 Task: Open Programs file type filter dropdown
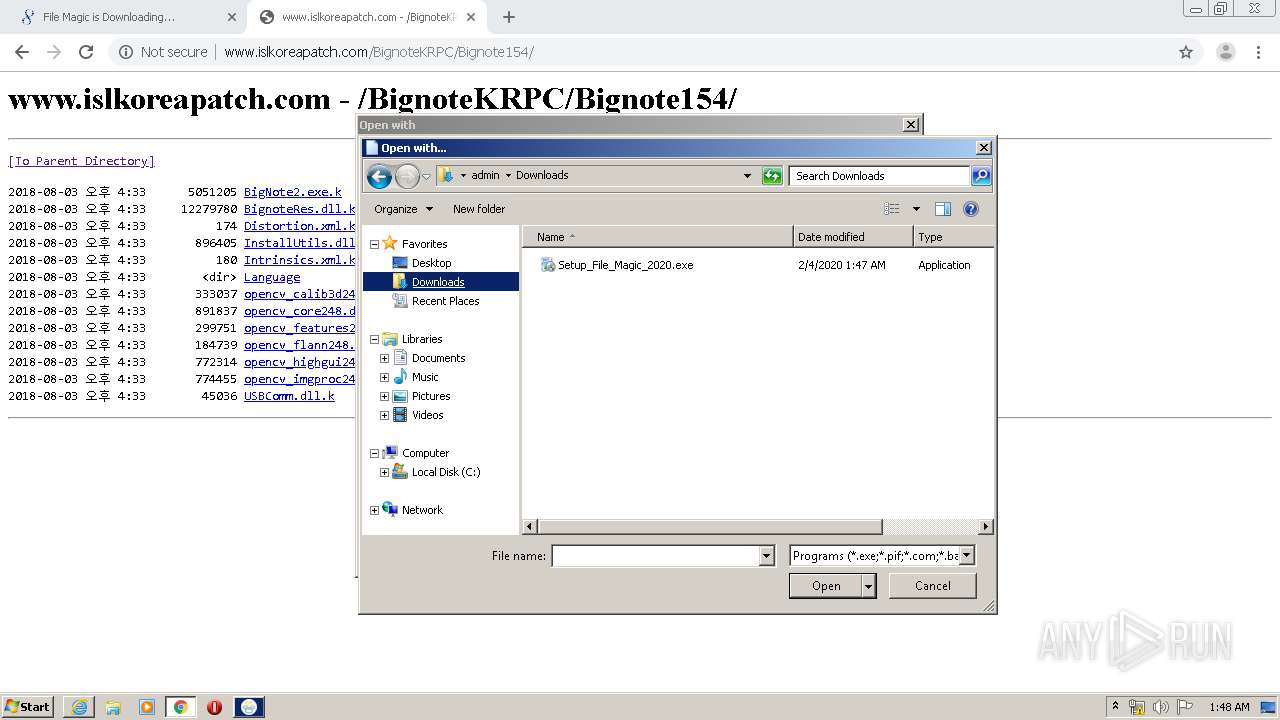[x=967, y=556]
